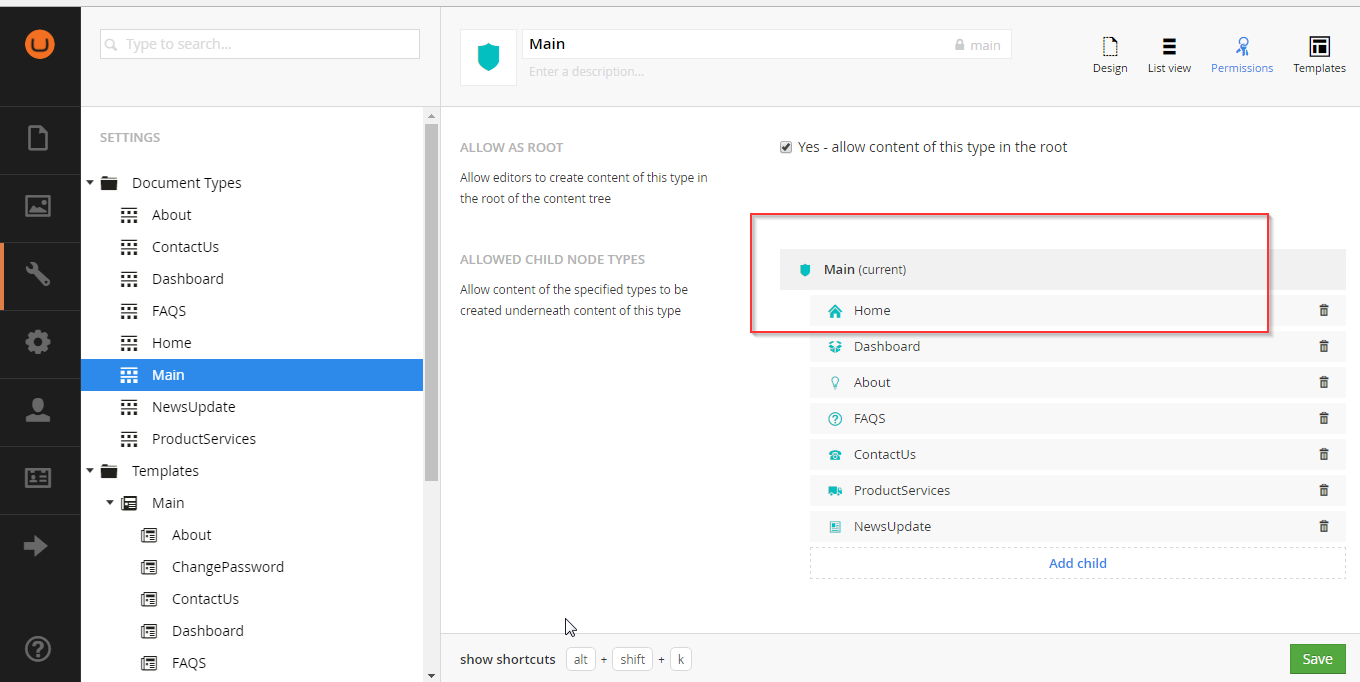Open the Help question mark icon
1360x682 pixels.
tap(38, 648)
